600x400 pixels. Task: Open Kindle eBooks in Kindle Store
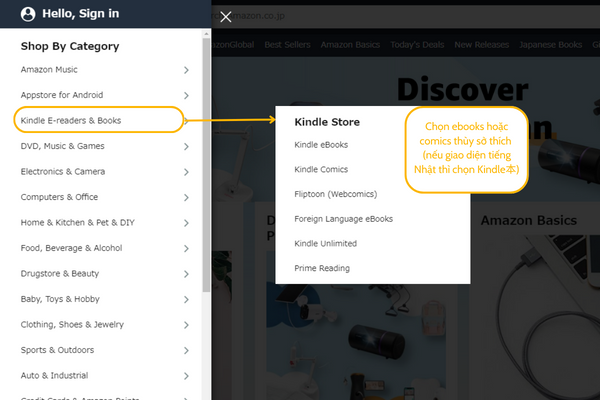(x=321, y=145)
